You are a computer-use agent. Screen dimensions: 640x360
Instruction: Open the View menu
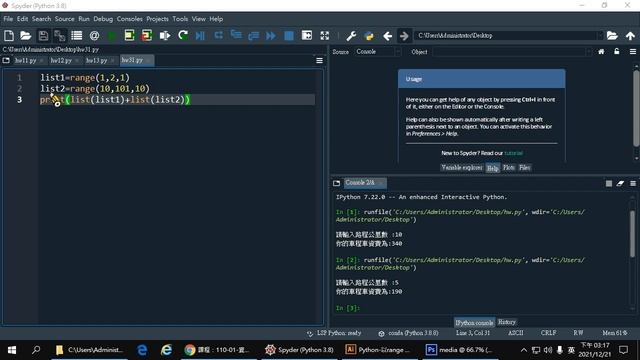pos(199,19)
